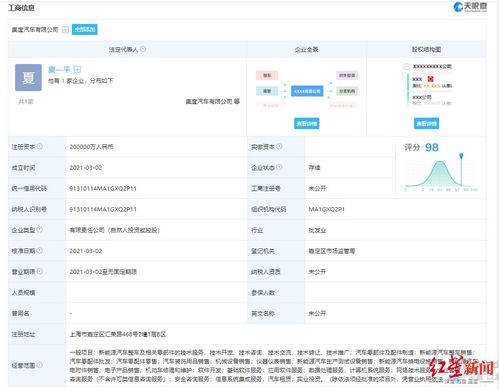
Task: Click 查看详情 button under 企业全景
Action: pos(307,124)
